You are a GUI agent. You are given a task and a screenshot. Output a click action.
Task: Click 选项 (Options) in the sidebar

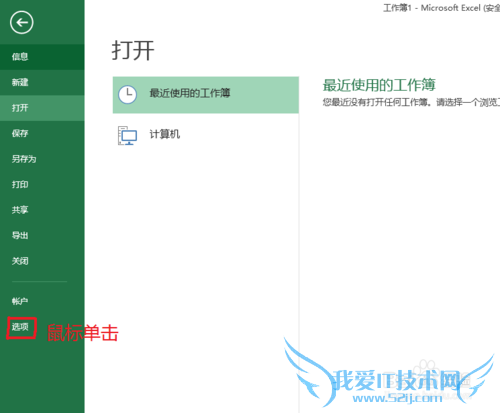[x=42, y=327]
